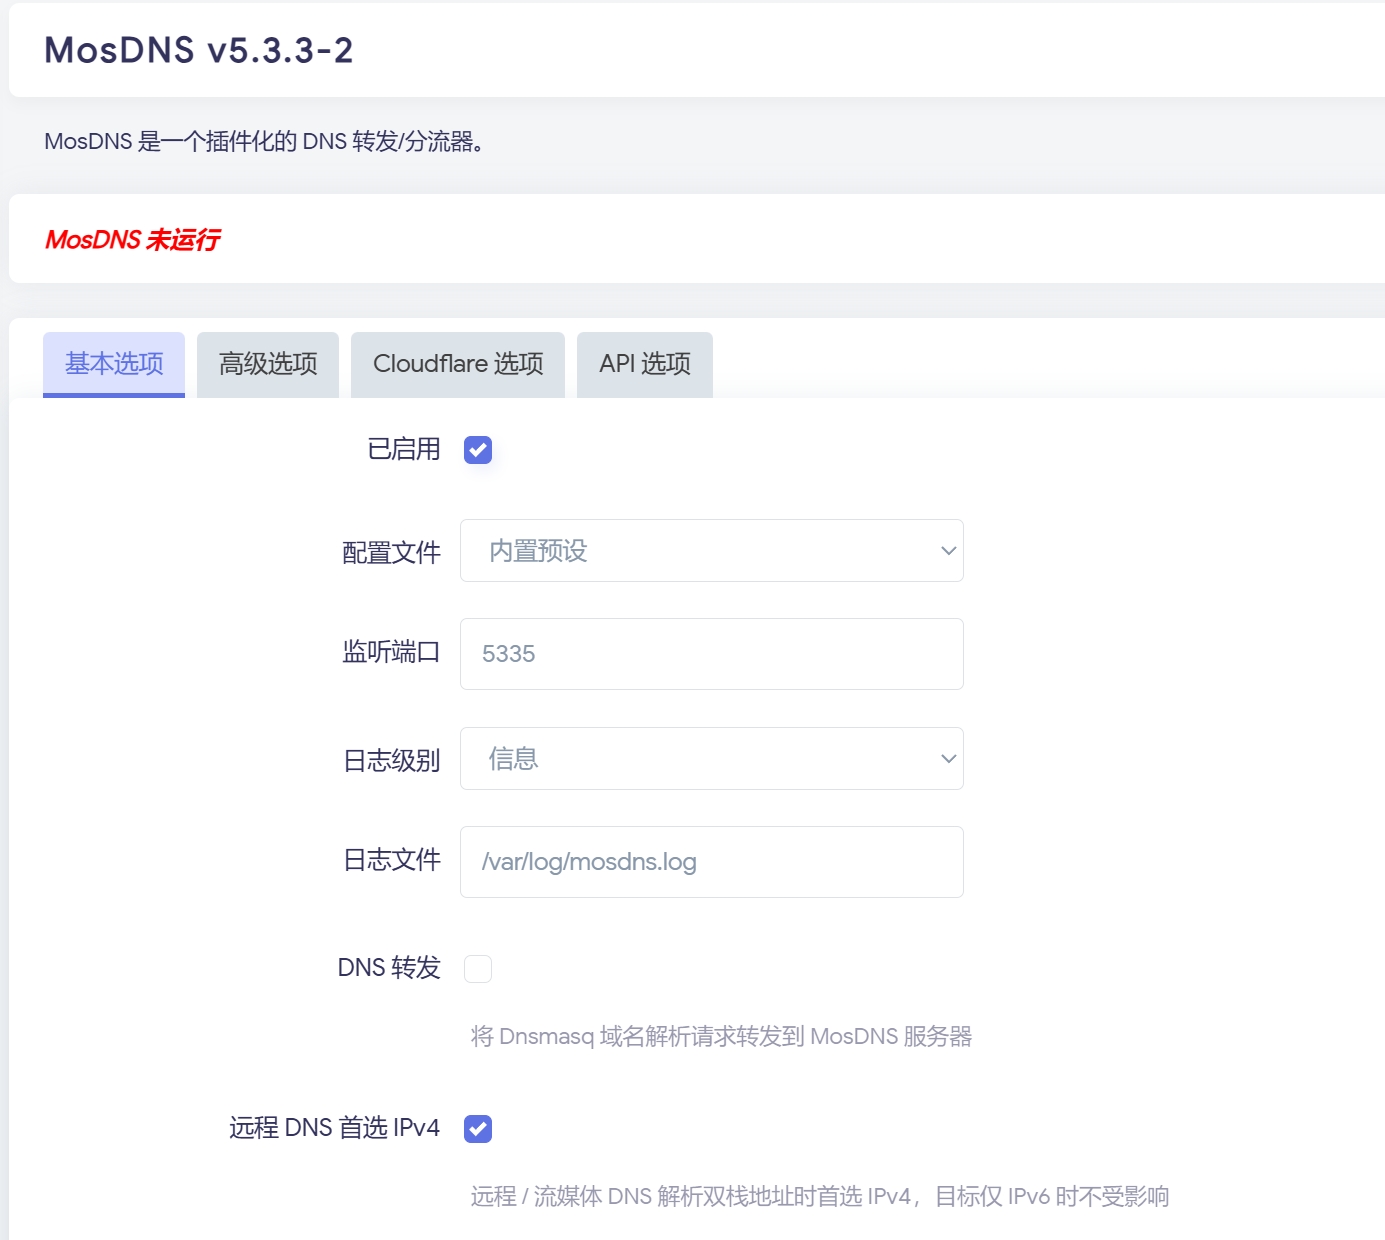The image size is (1385, 1240).
Task: Click the 日志级别 field label
Action: [x=391, y=760]
